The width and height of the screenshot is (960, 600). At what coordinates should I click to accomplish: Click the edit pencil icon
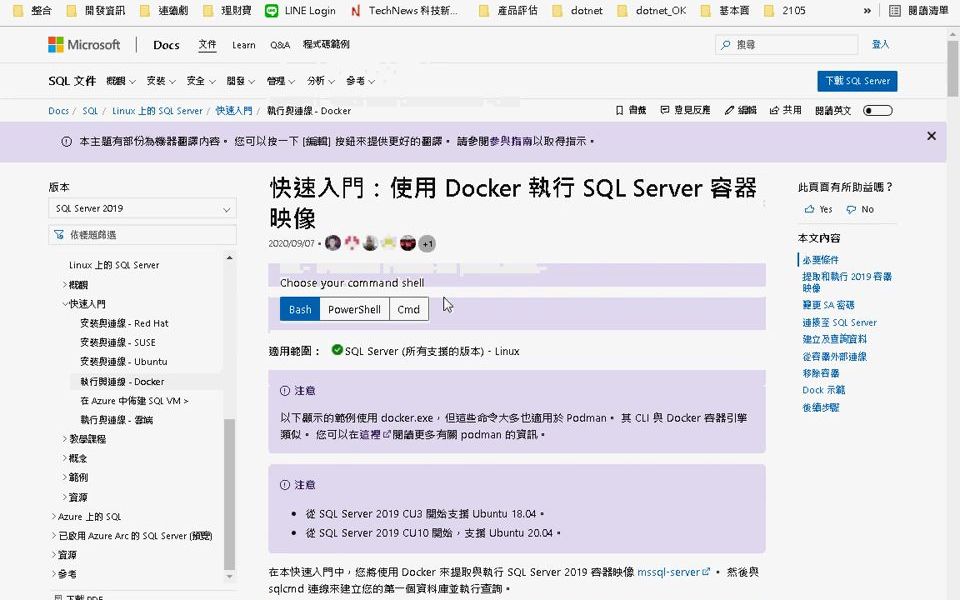[729, 111]
